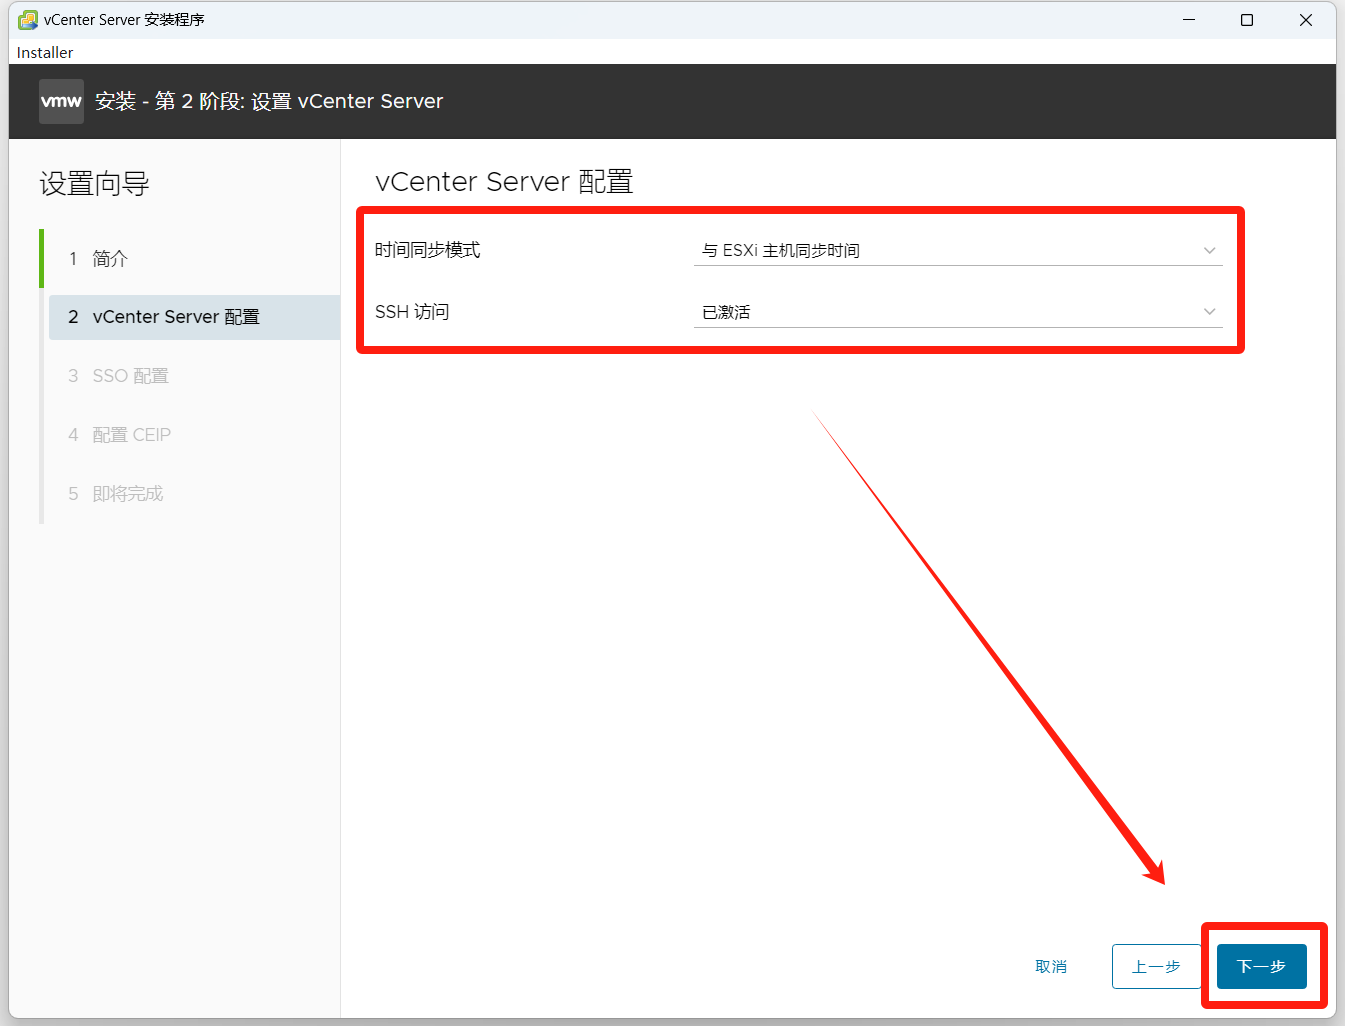Open the SSH 访问 dropdown showing 已激活
Image resolution: width=1345 pixels, height=1026 pixels.
(945, 312)
